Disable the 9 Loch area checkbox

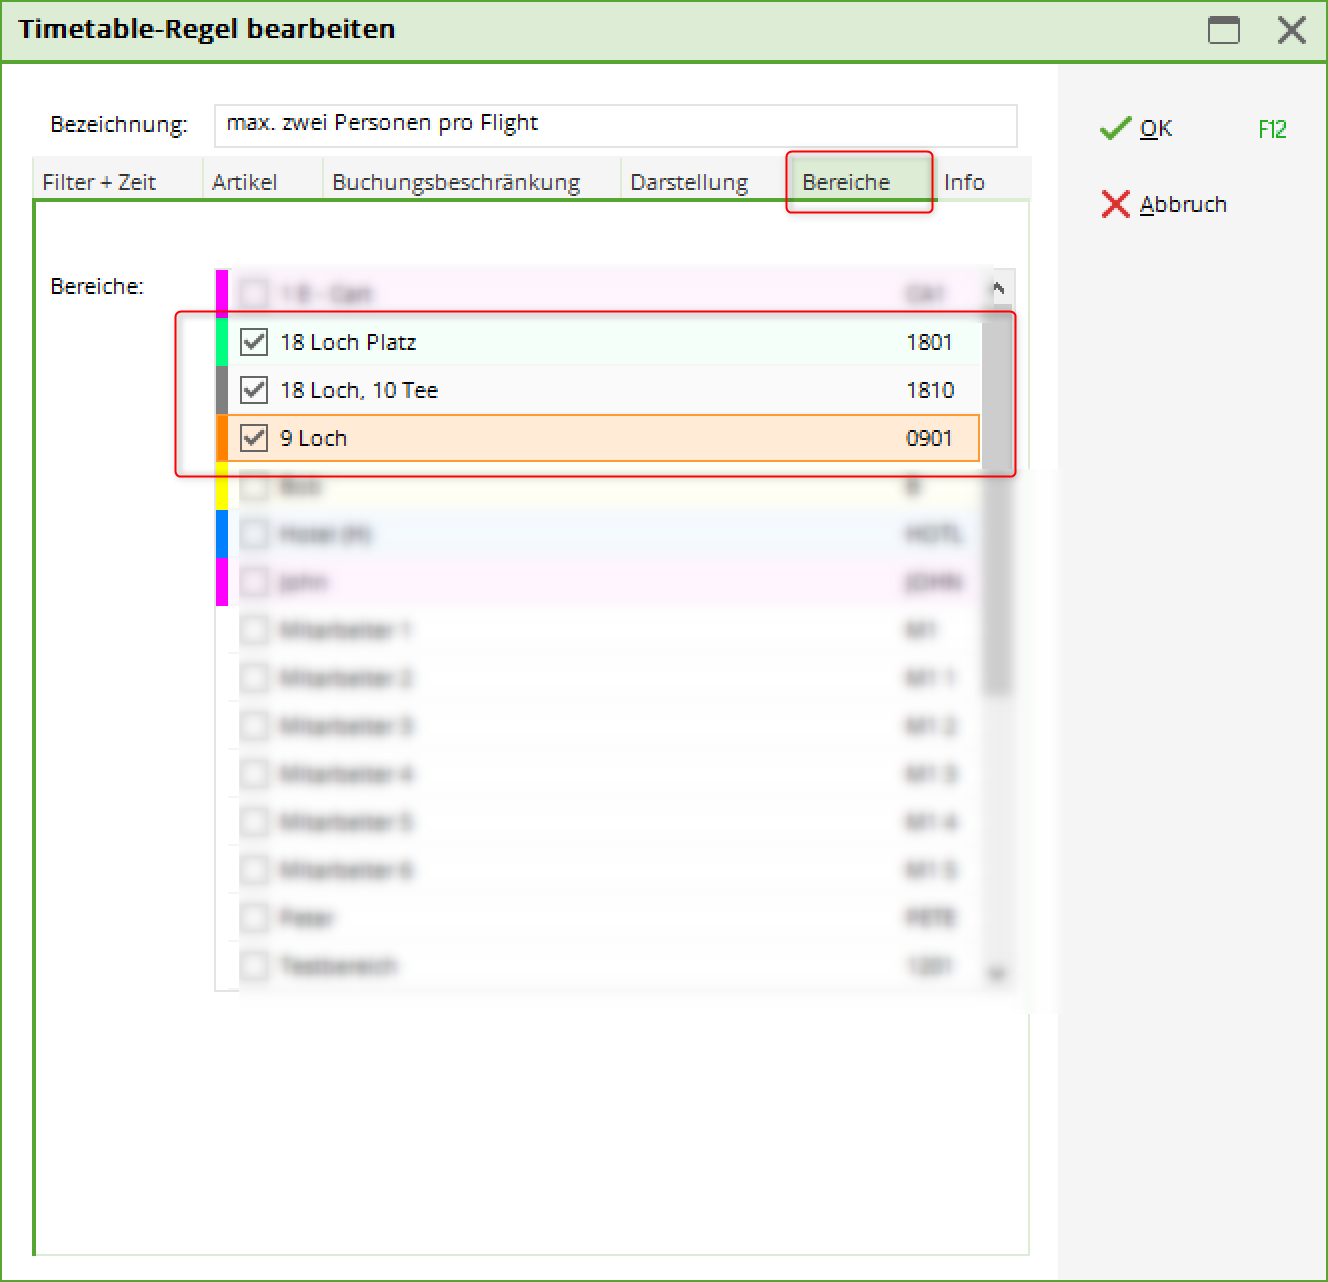point(254,438)
